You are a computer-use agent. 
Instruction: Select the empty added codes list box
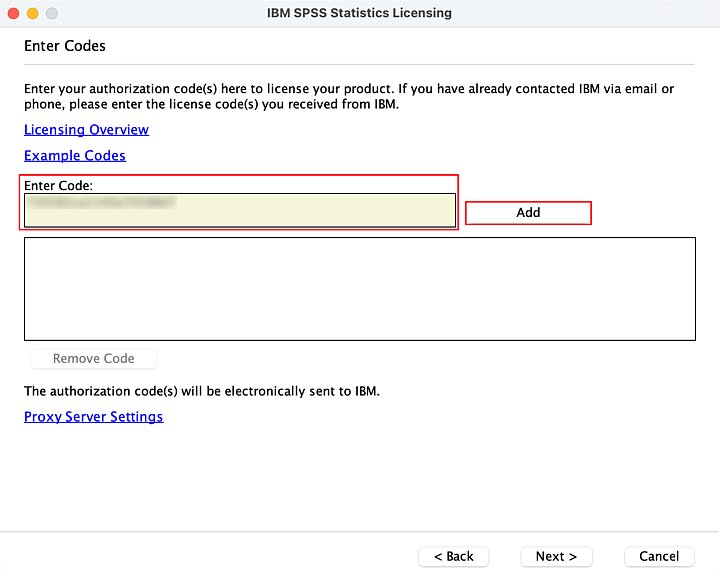coord(360,289)
